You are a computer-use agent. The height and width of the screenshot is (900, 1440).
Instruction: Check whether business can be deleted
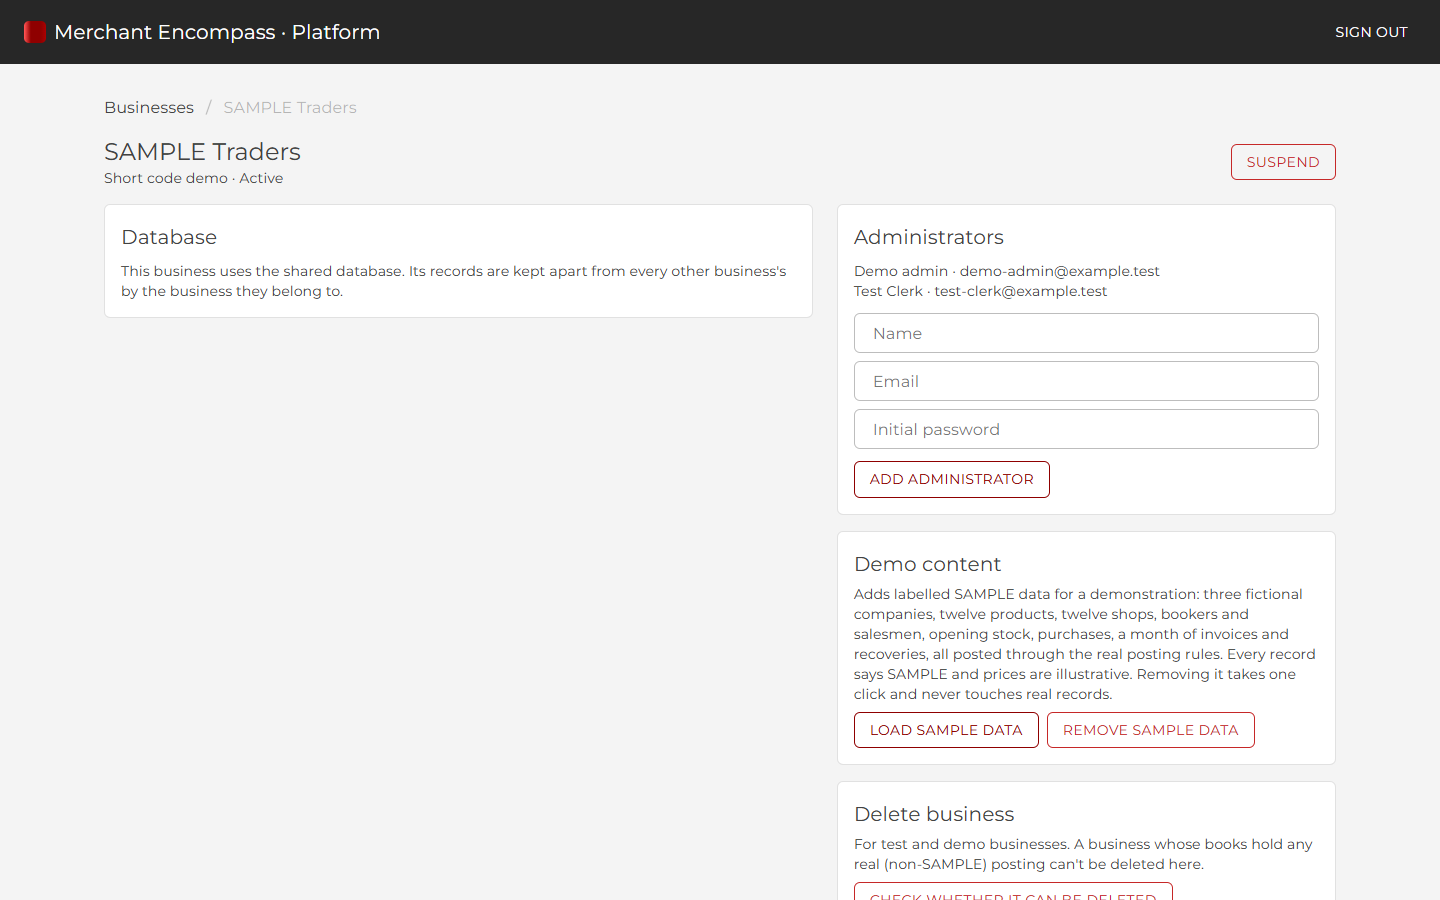coord(1013,892)
